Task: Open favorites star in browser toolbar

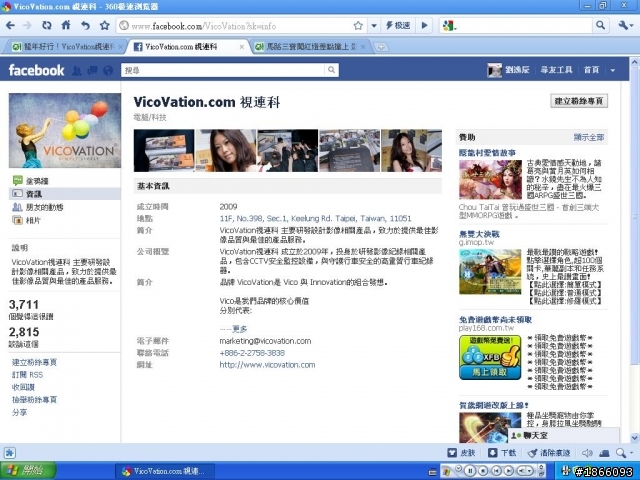Action: 104,26
